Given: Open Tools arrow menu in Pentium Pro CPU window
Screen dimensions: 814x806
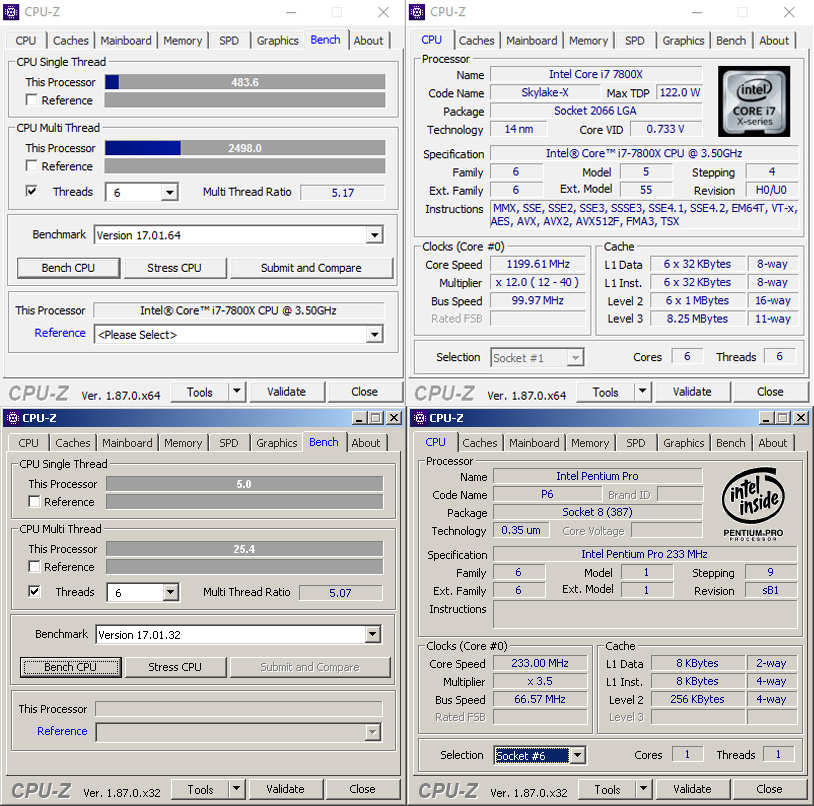Looking at the screenshot, I should pos(644,789).
